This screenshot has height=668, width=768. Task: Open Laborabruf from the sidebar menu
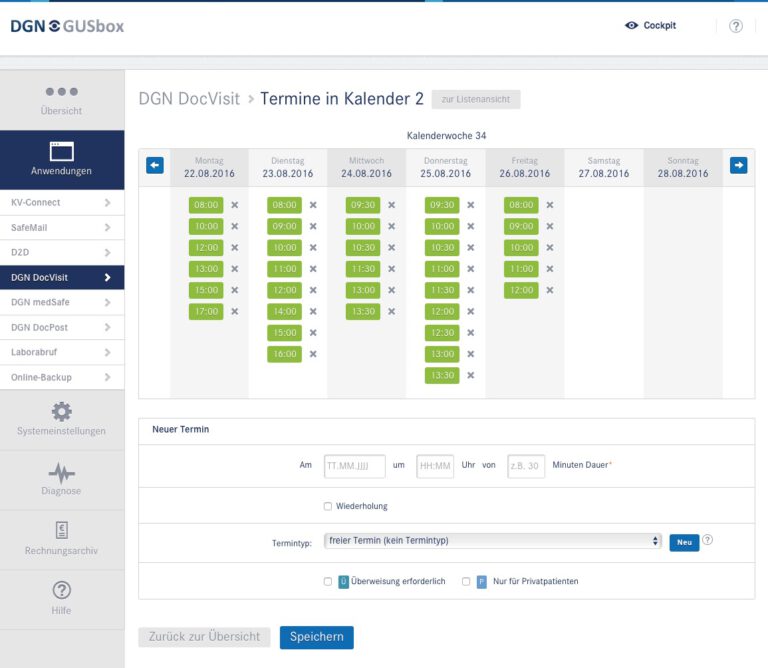(x=62, y=352)
